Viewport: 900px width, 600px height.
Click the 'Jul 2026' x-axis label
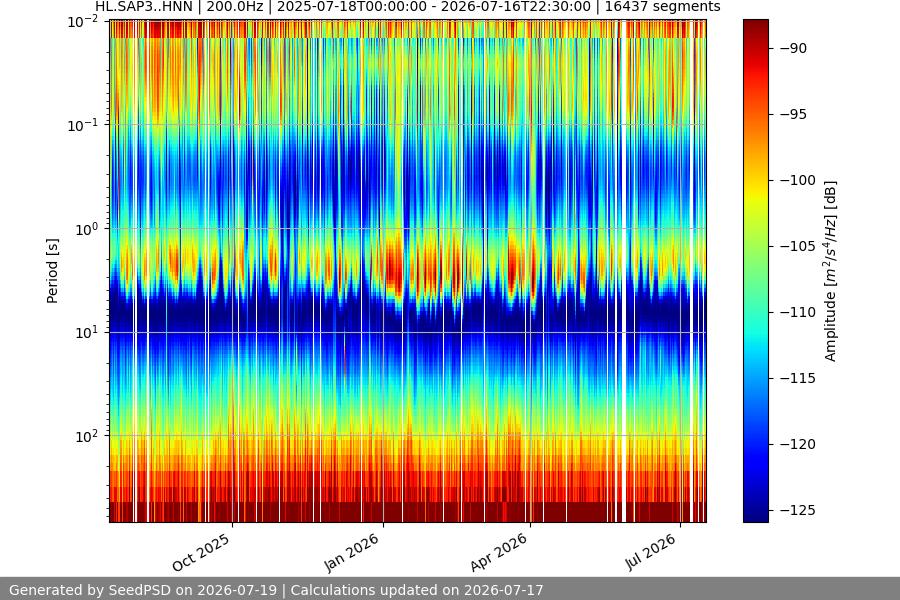tap(651, 552)
